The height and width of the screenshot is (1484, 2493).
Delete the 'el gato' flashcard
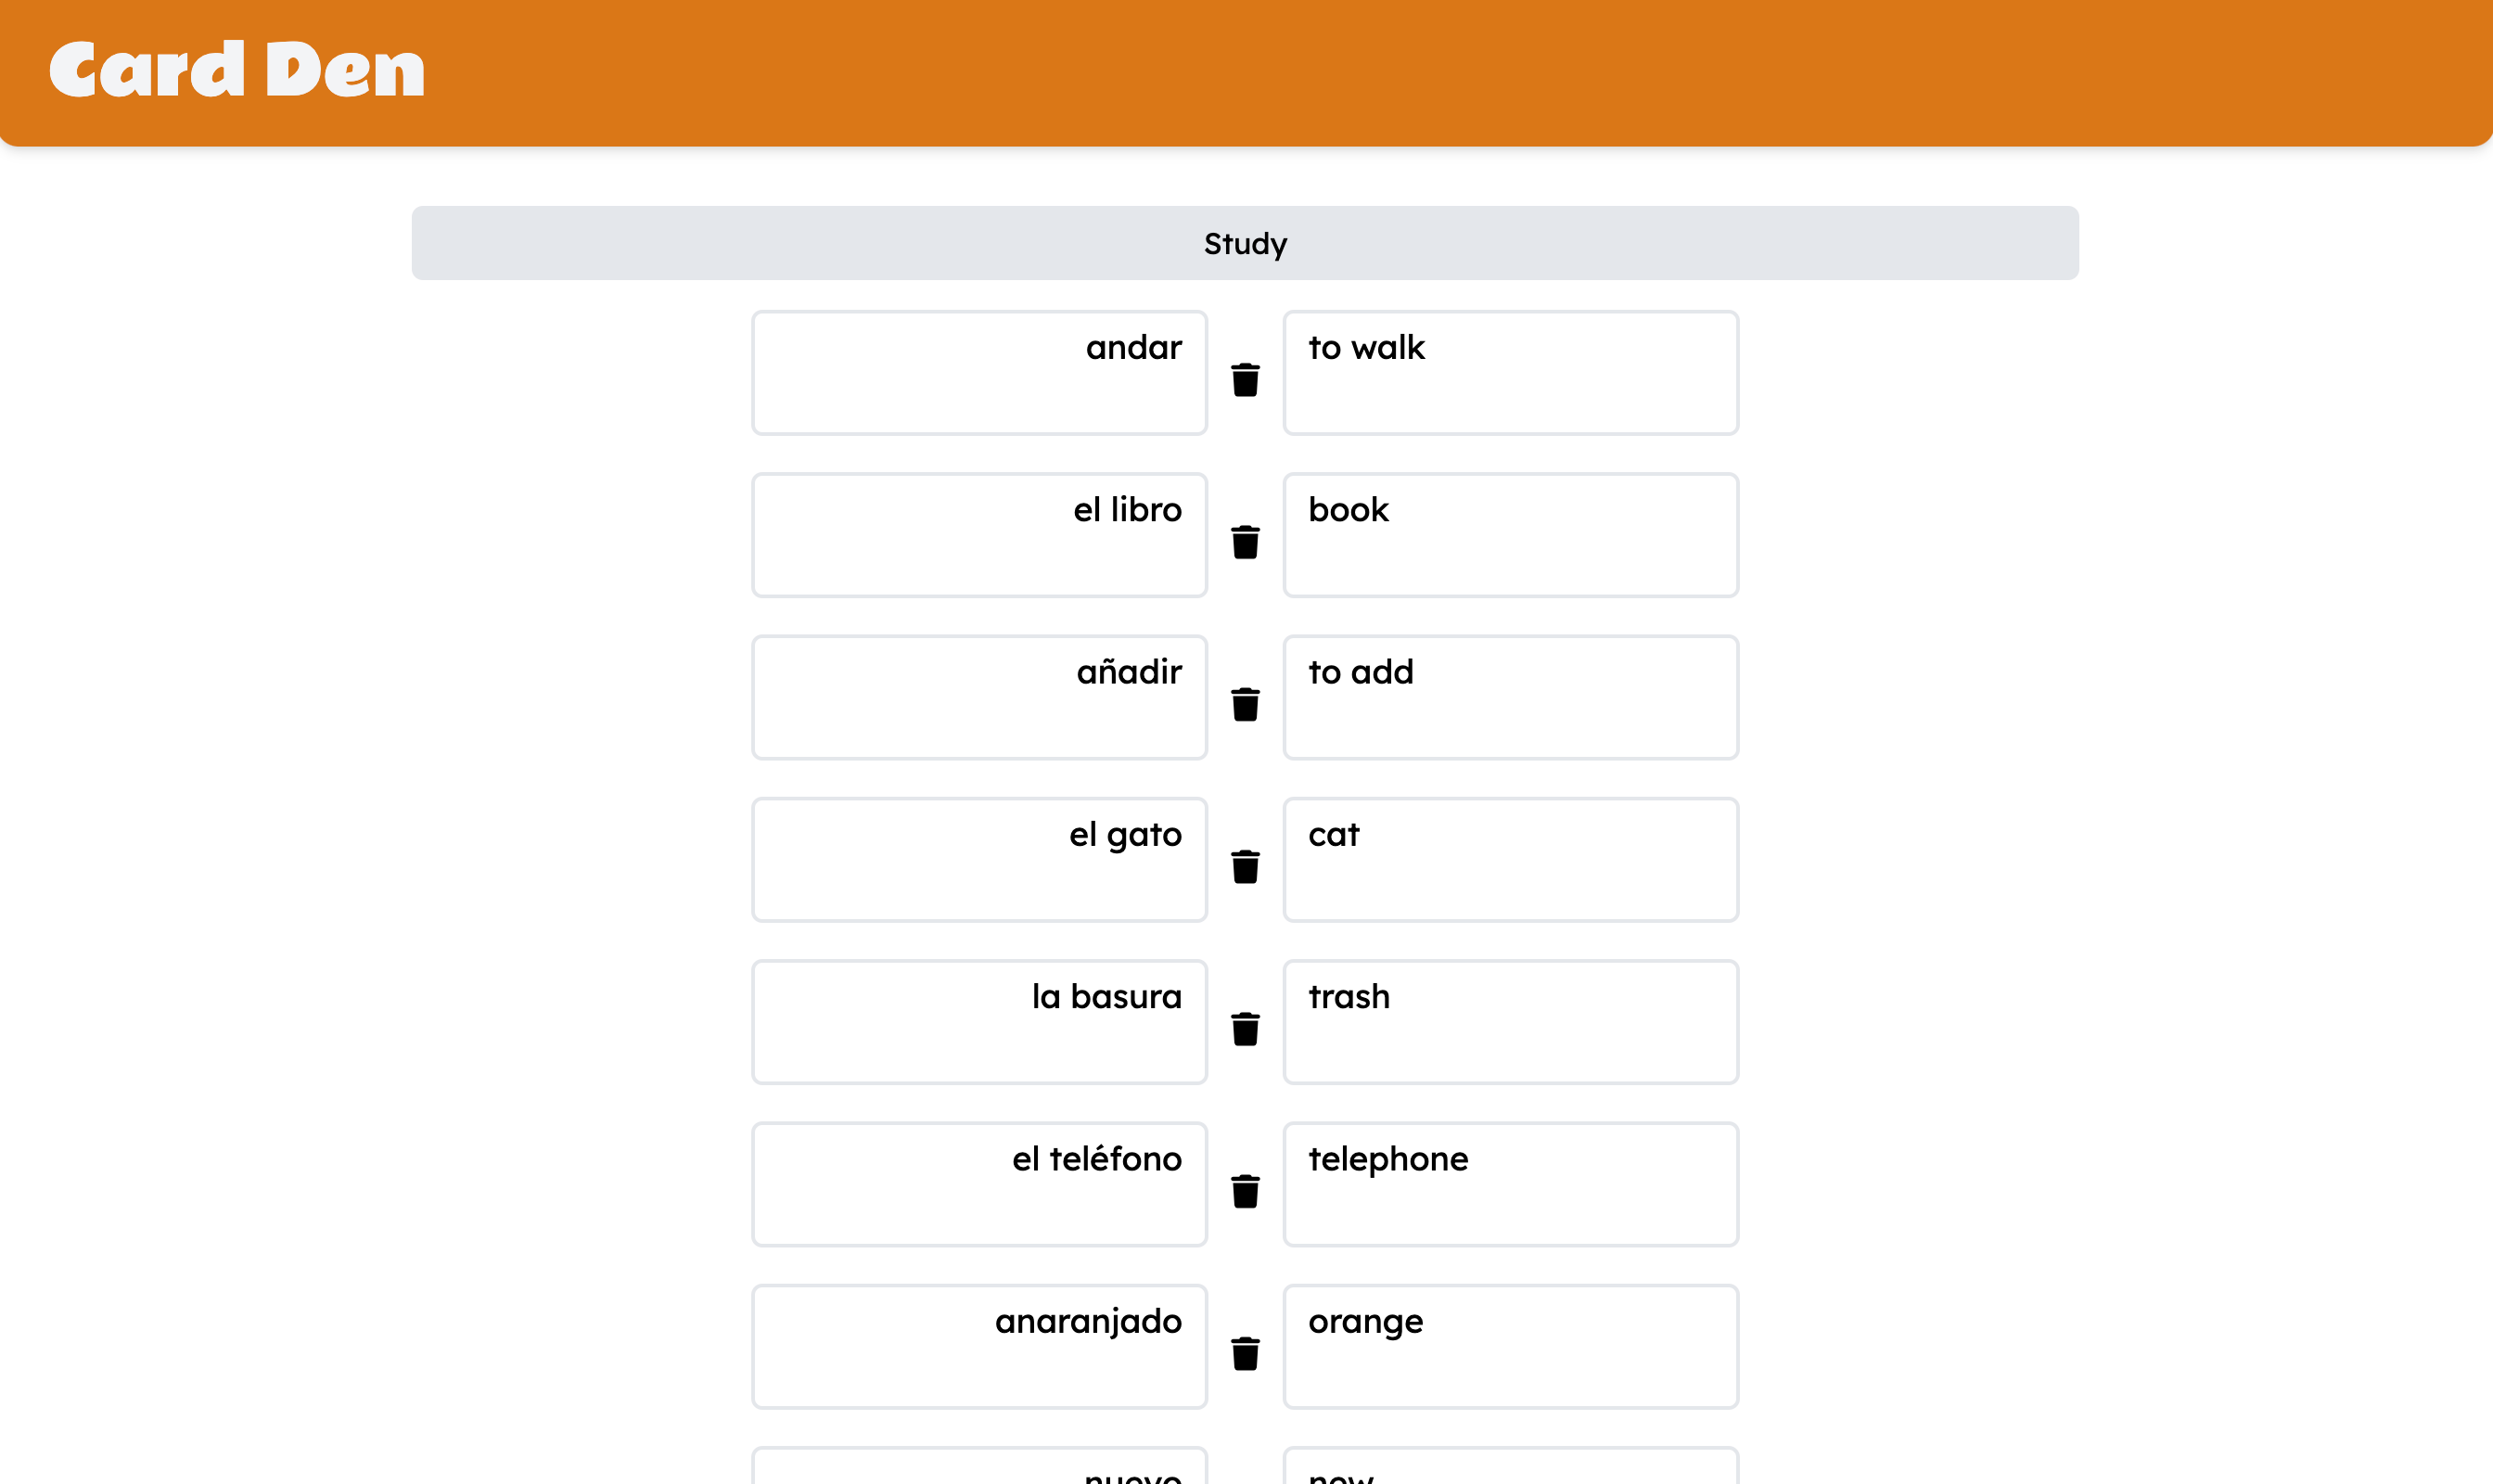click(1245, 869)
